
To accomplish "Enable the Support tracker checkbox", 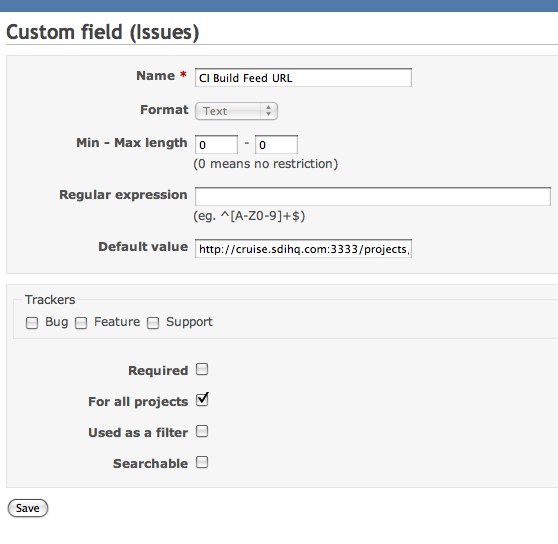I will 153,323.
